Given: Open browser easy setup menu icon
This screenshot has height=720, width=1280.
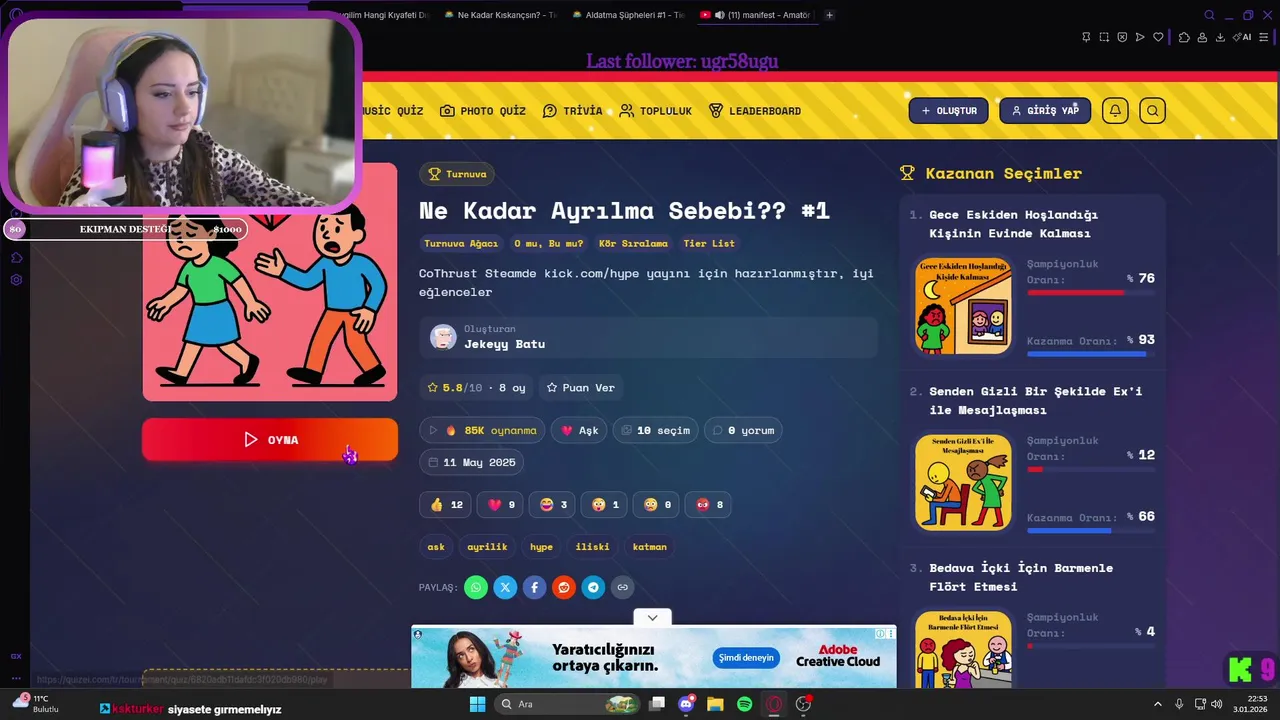Looking at the screenshot, I should pyautogui.click(x=1262, y=37).
